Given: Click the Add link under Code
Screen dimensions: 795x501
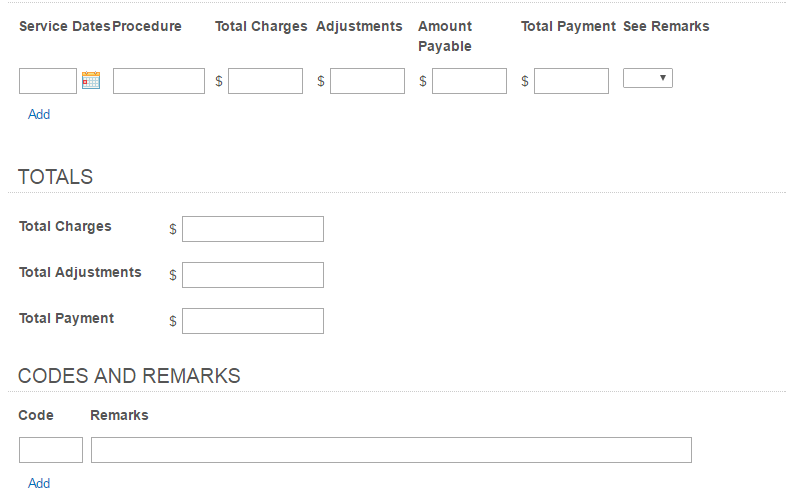Looking at the screenshot, I should pyautogui.click(x=39, y=483).
